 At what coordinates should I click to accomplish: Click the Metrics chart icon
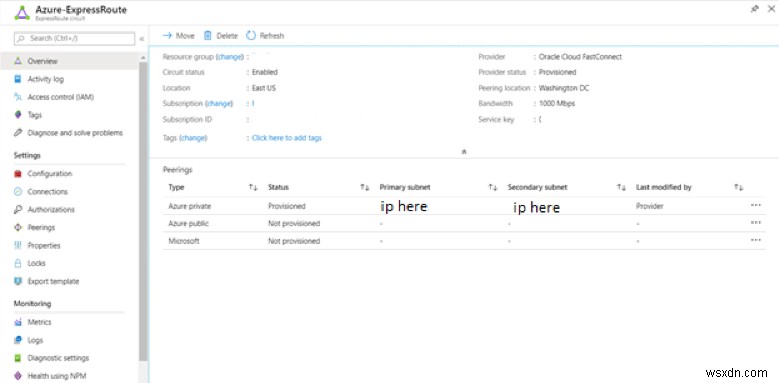[18, 322]
